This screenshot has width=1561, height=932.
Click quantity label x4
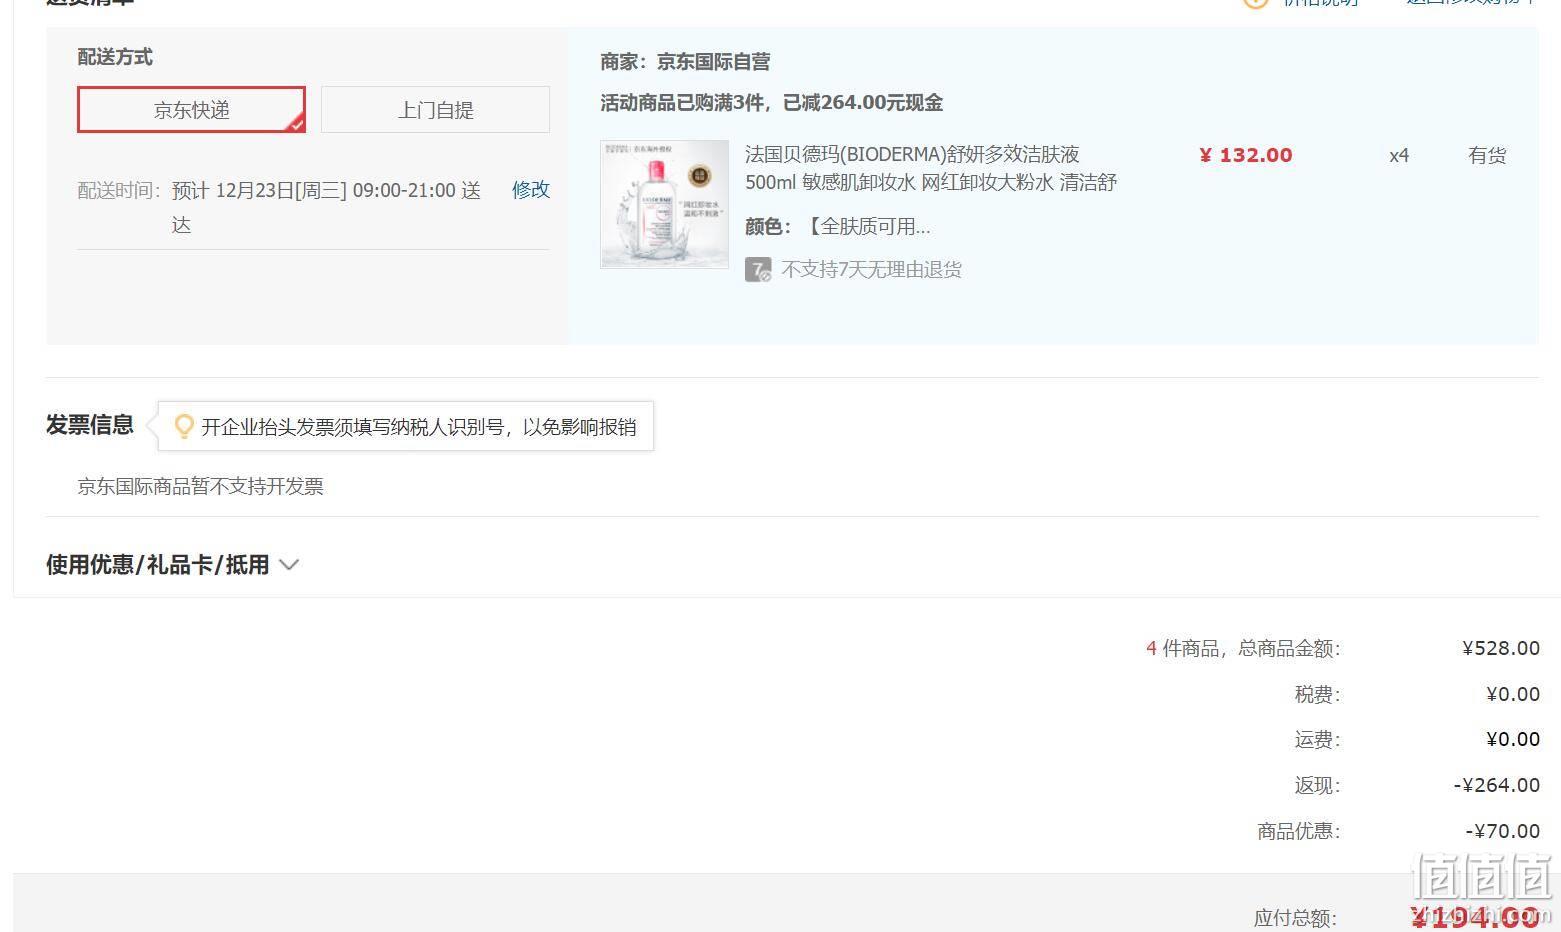[1399, 155]
